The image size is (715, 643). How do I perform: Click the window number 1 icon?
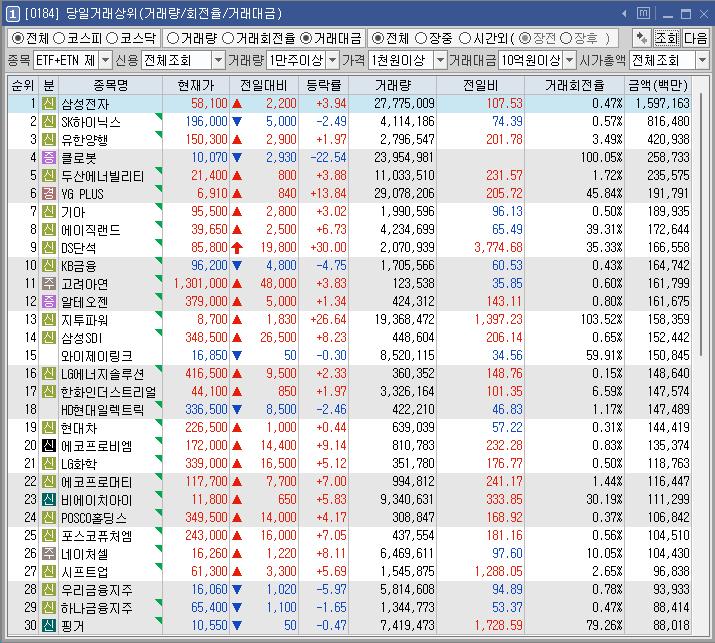(x=12, y=14)
